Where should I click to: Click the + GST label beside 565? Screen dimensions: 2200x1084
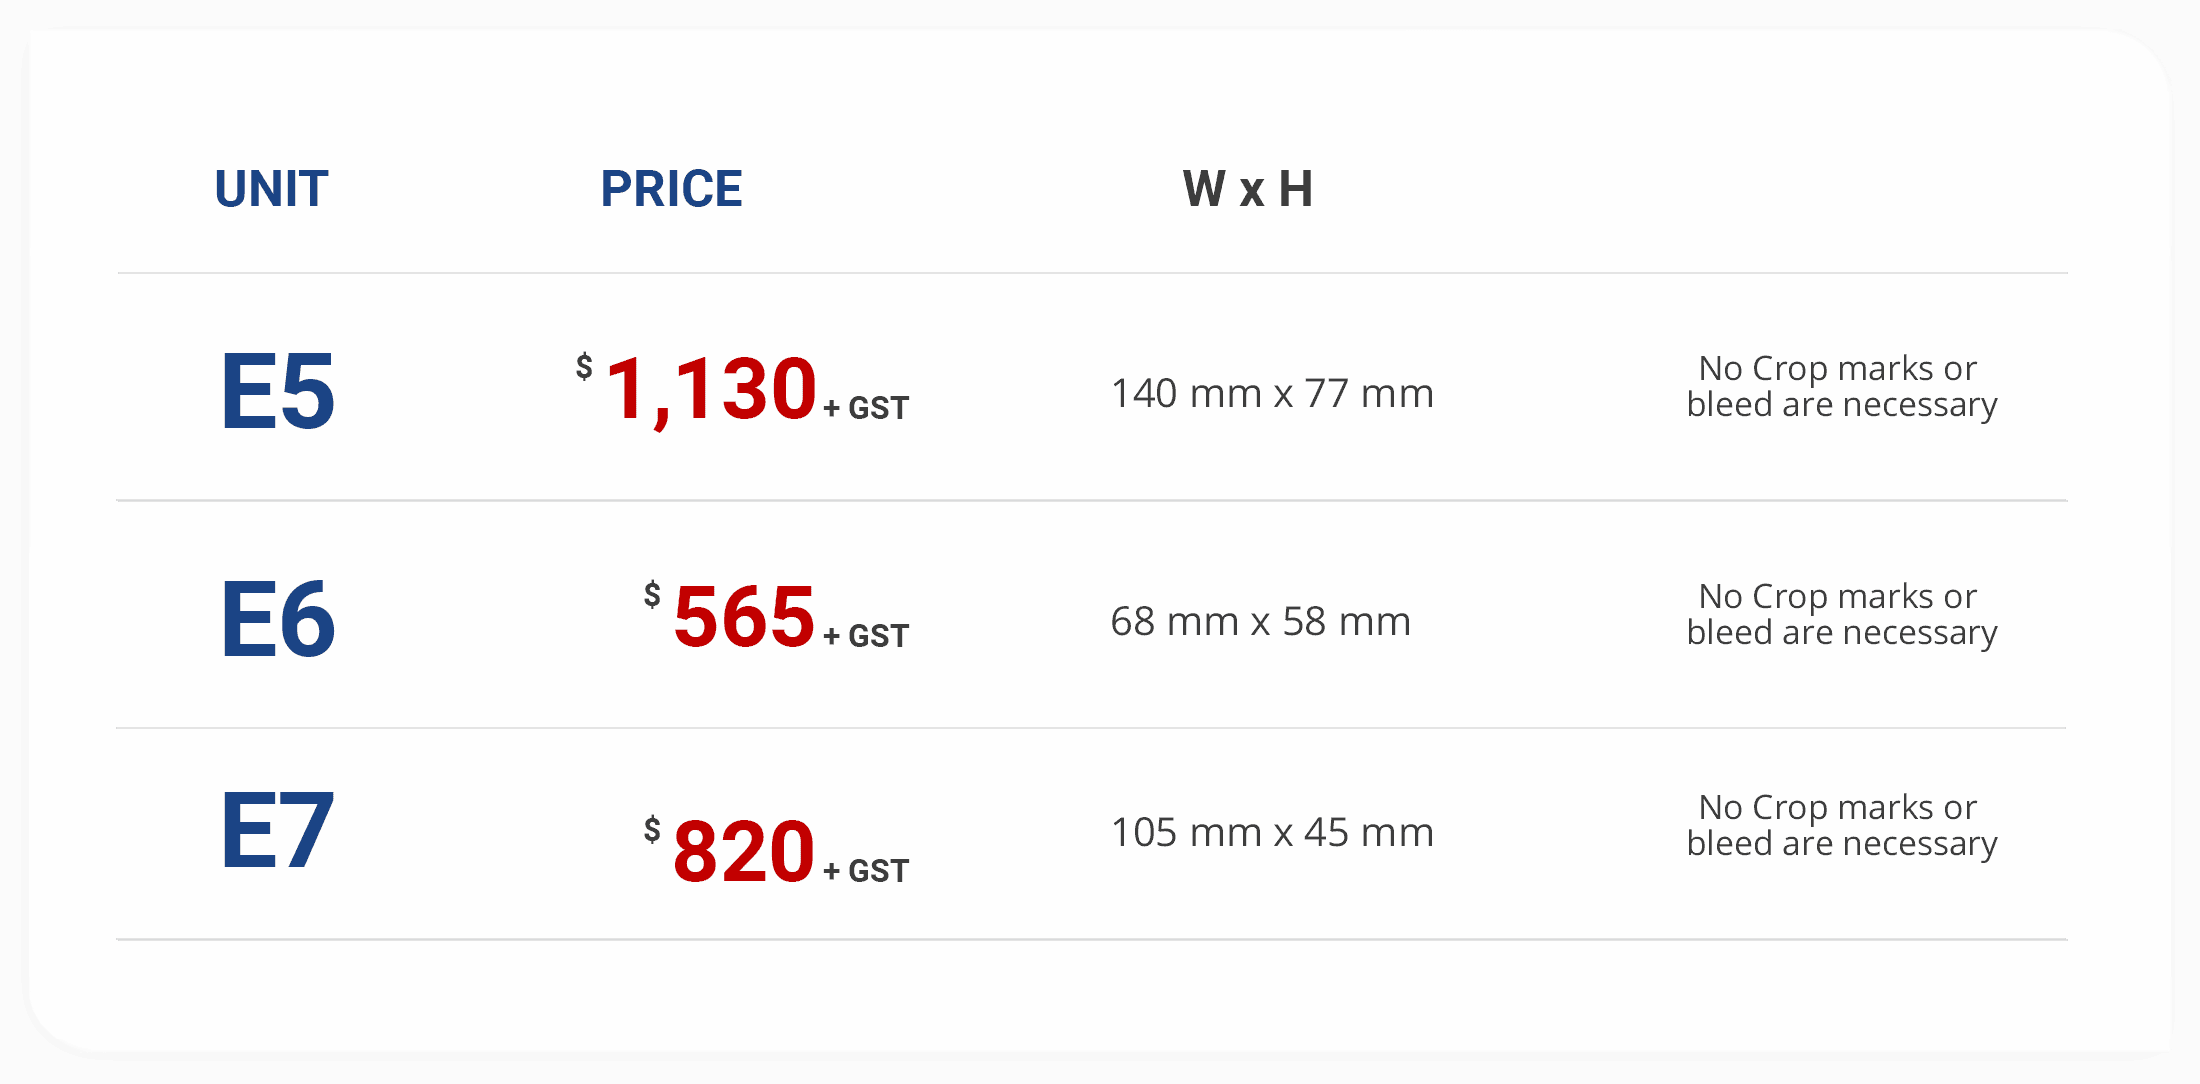[866, 636]
